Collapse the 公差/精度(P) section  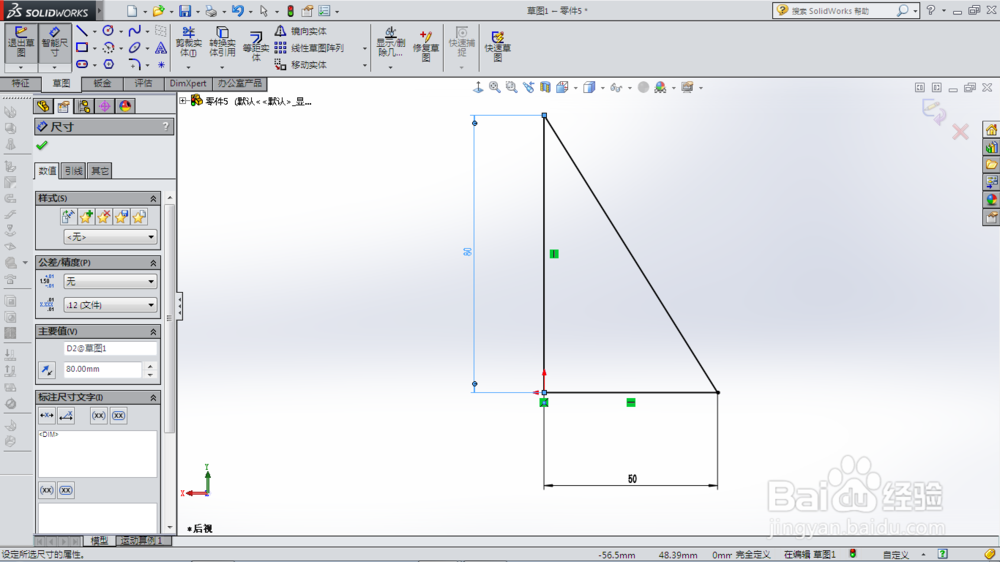(153, 263)
